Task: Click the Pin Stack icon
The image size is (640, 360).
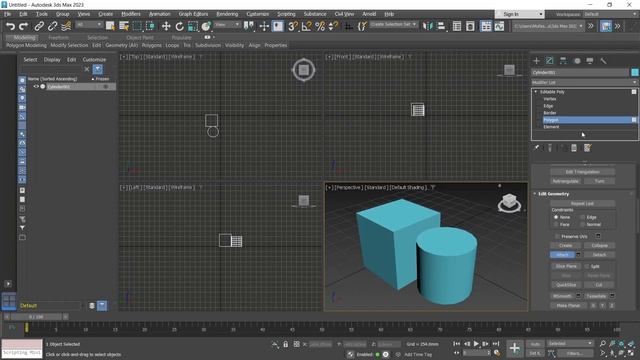Action: tap(536, 148)
